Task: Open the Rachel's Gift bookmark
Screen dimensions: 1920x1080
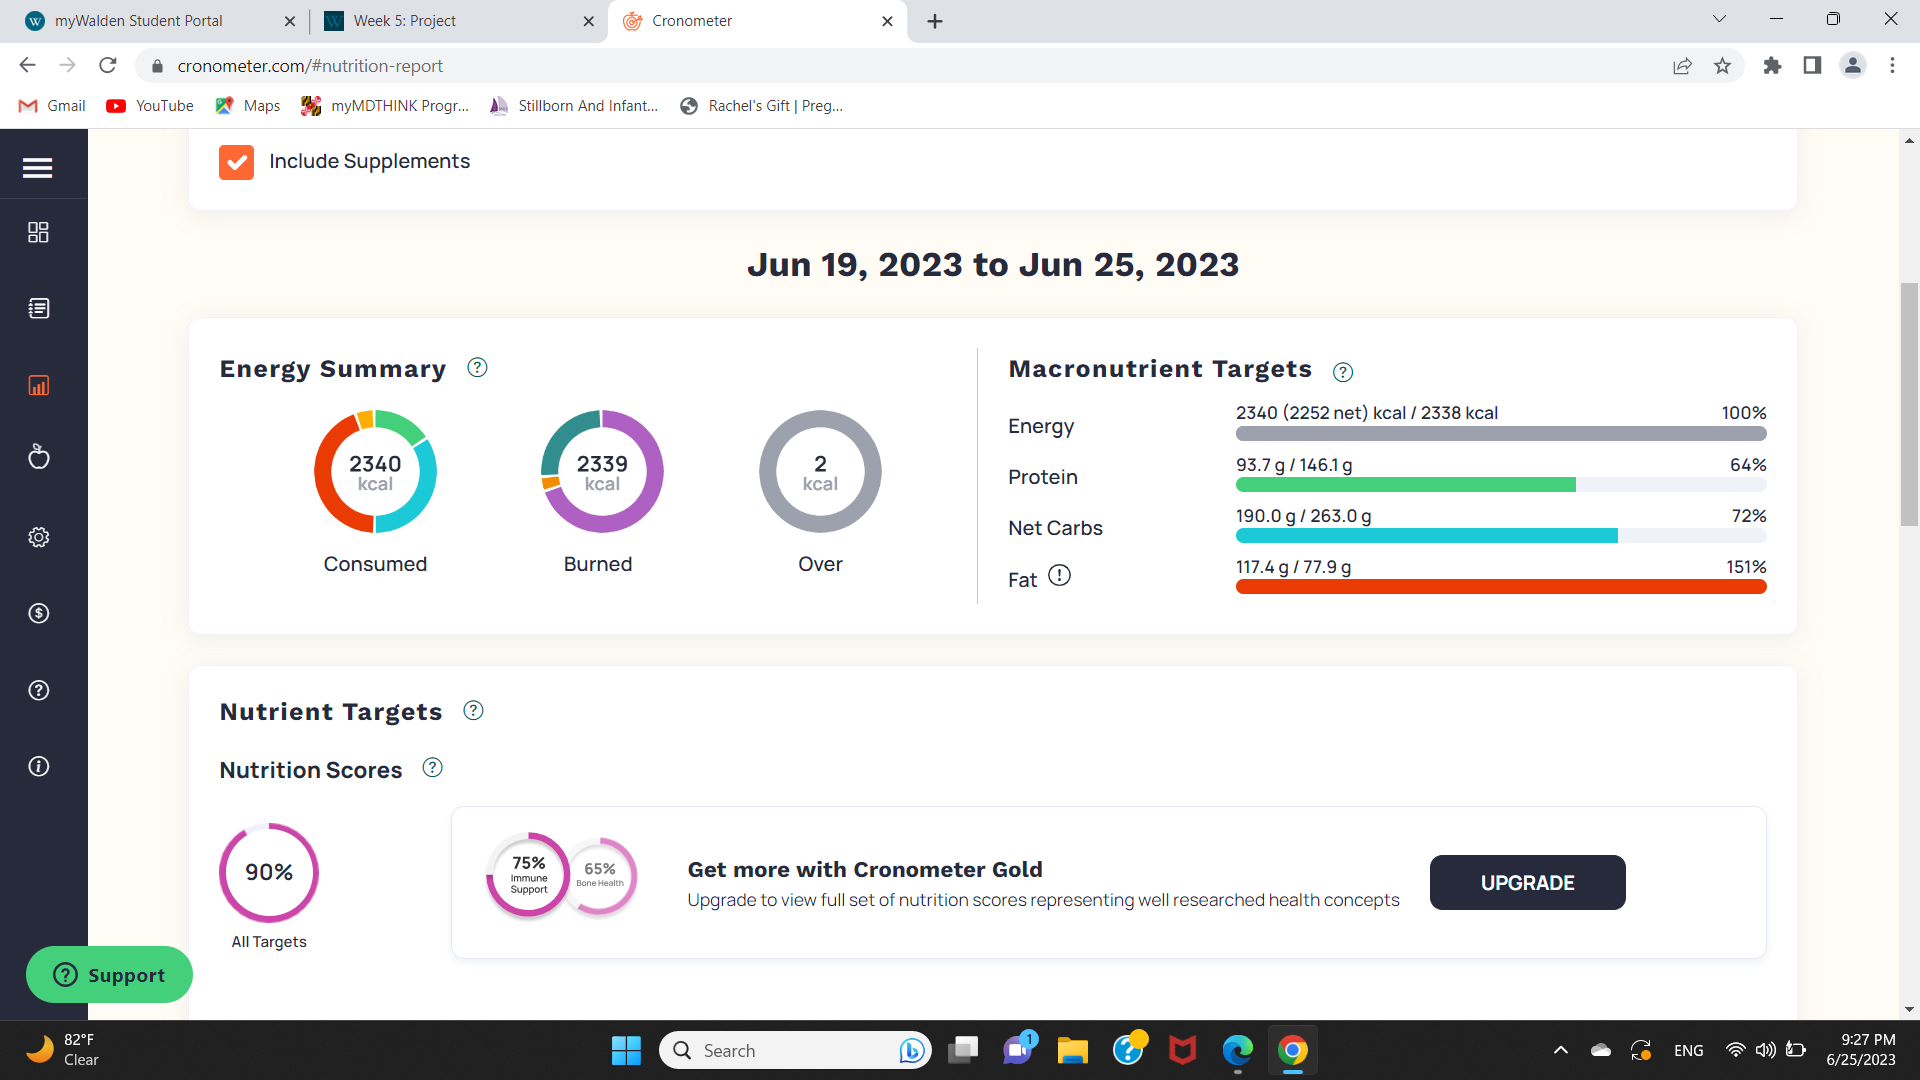Action: (761, 106)
